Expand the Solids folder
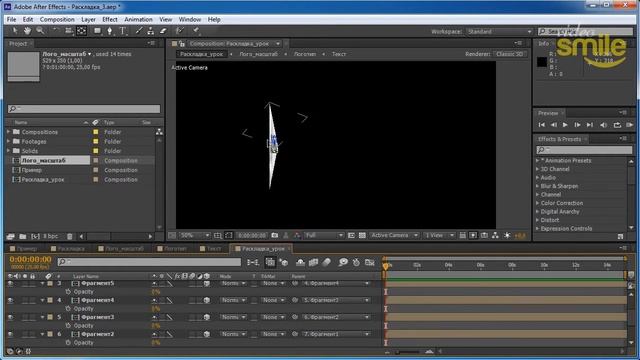The image size is (640, 360). (x=9, y=151)
